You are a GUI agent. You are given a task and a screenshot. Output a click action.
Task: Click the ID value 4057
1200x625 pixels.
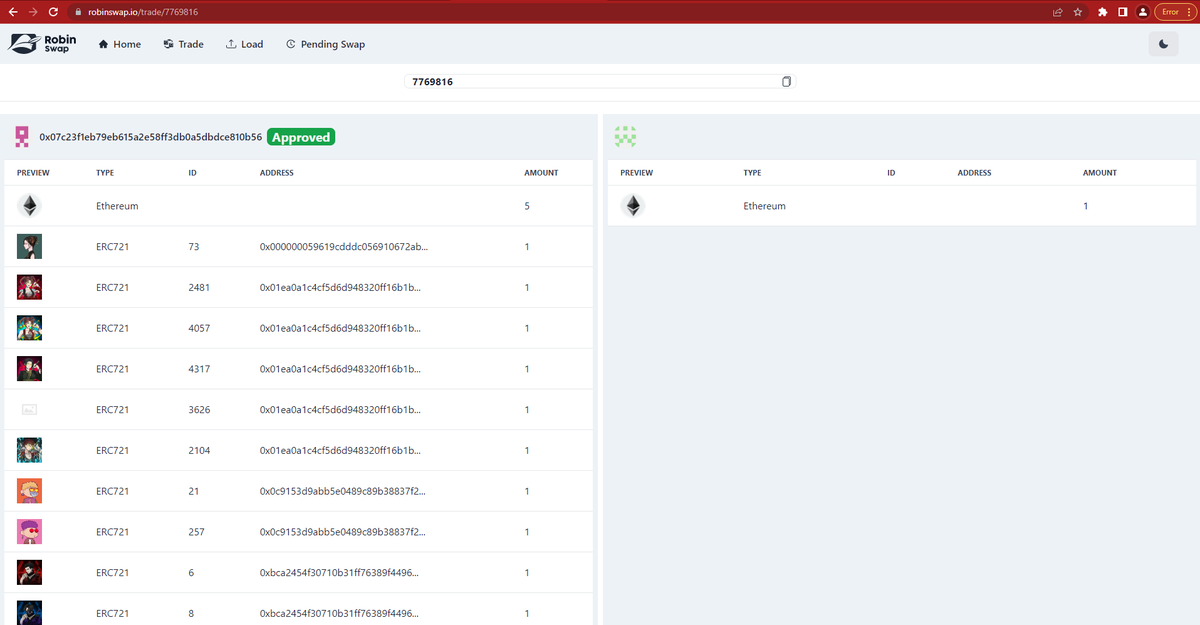pos(199,329)
